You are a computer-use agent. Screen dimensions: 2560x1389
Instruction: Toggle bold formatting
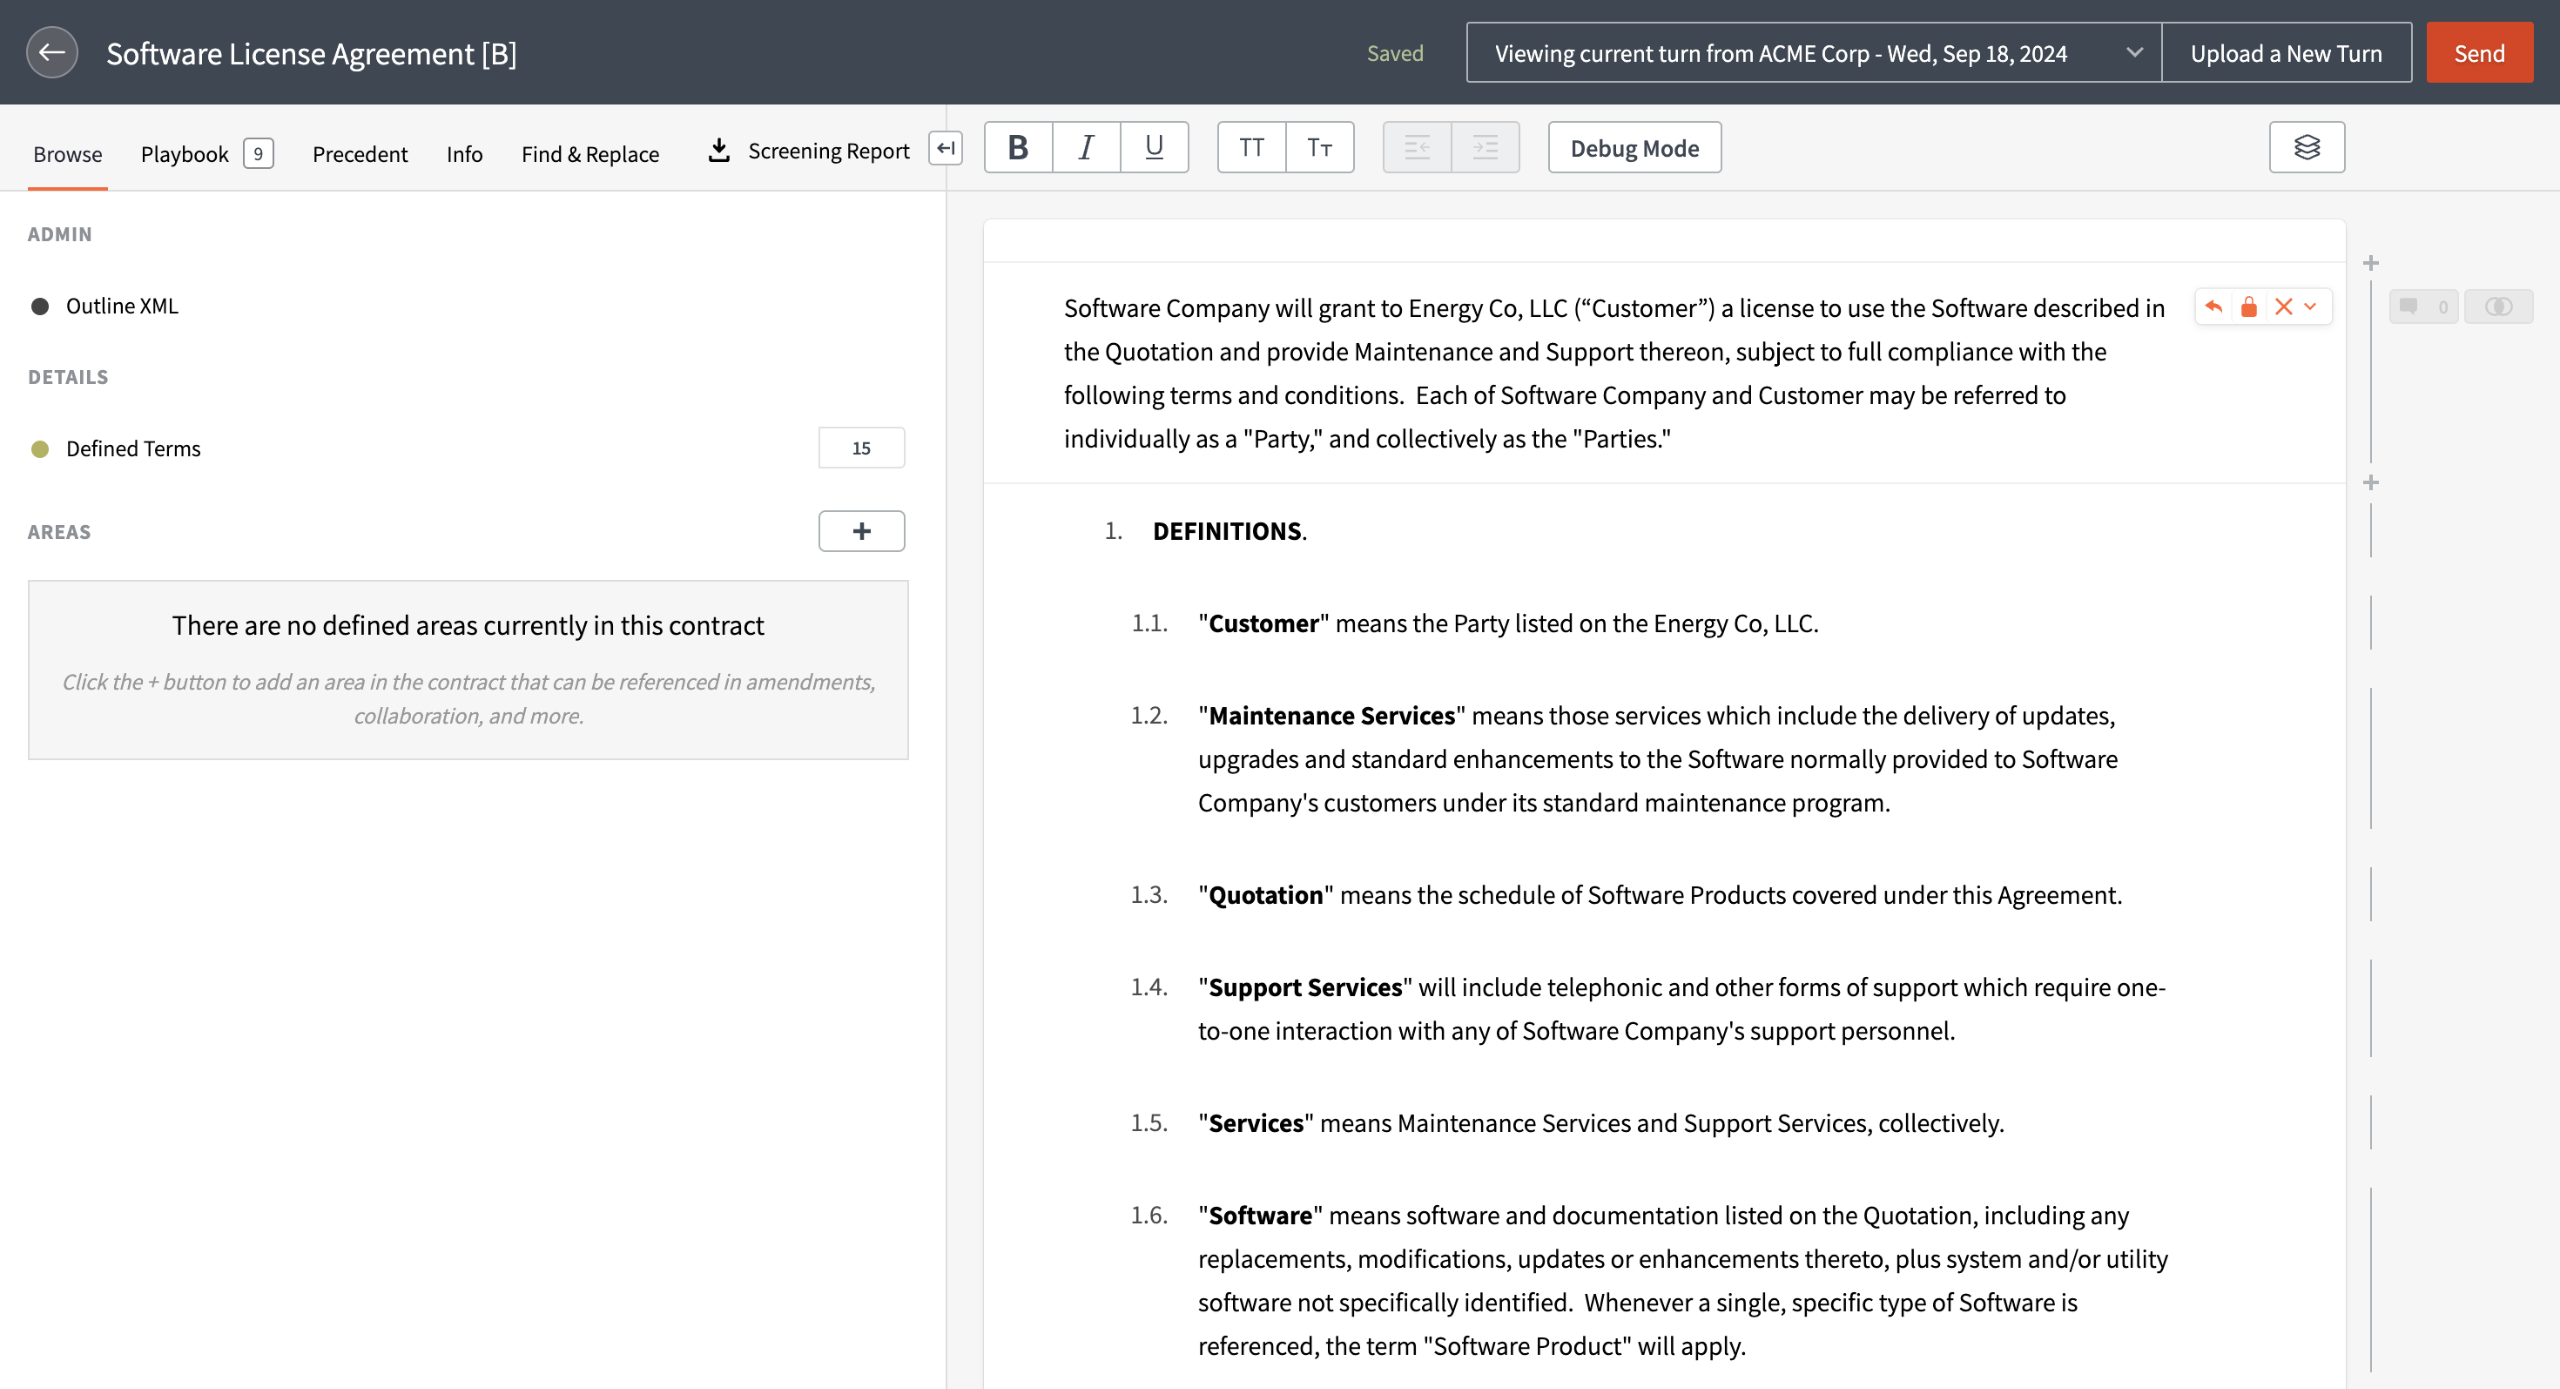[x=1018, y=148]
